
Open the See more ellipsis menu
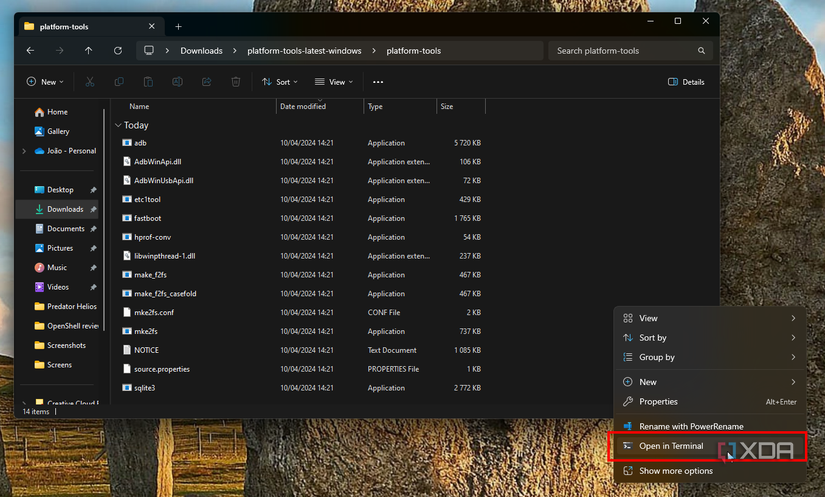click(378, 82)
